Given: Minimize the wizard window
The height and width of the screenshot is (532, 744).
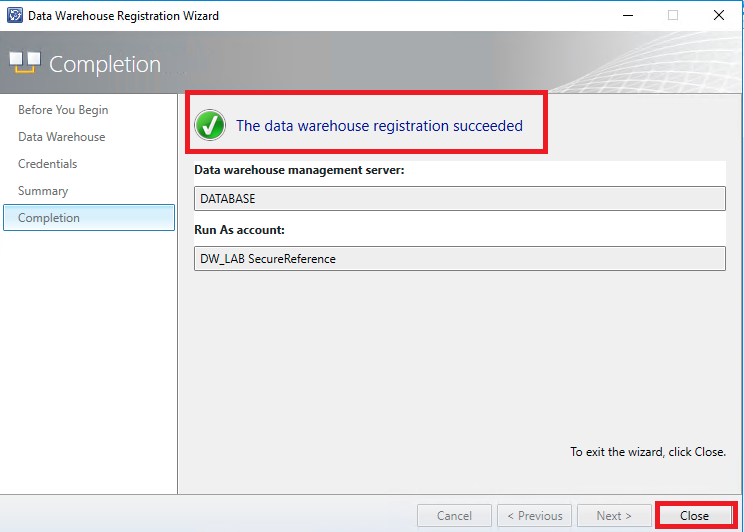Looking at the screenshot, I should 627,15.
